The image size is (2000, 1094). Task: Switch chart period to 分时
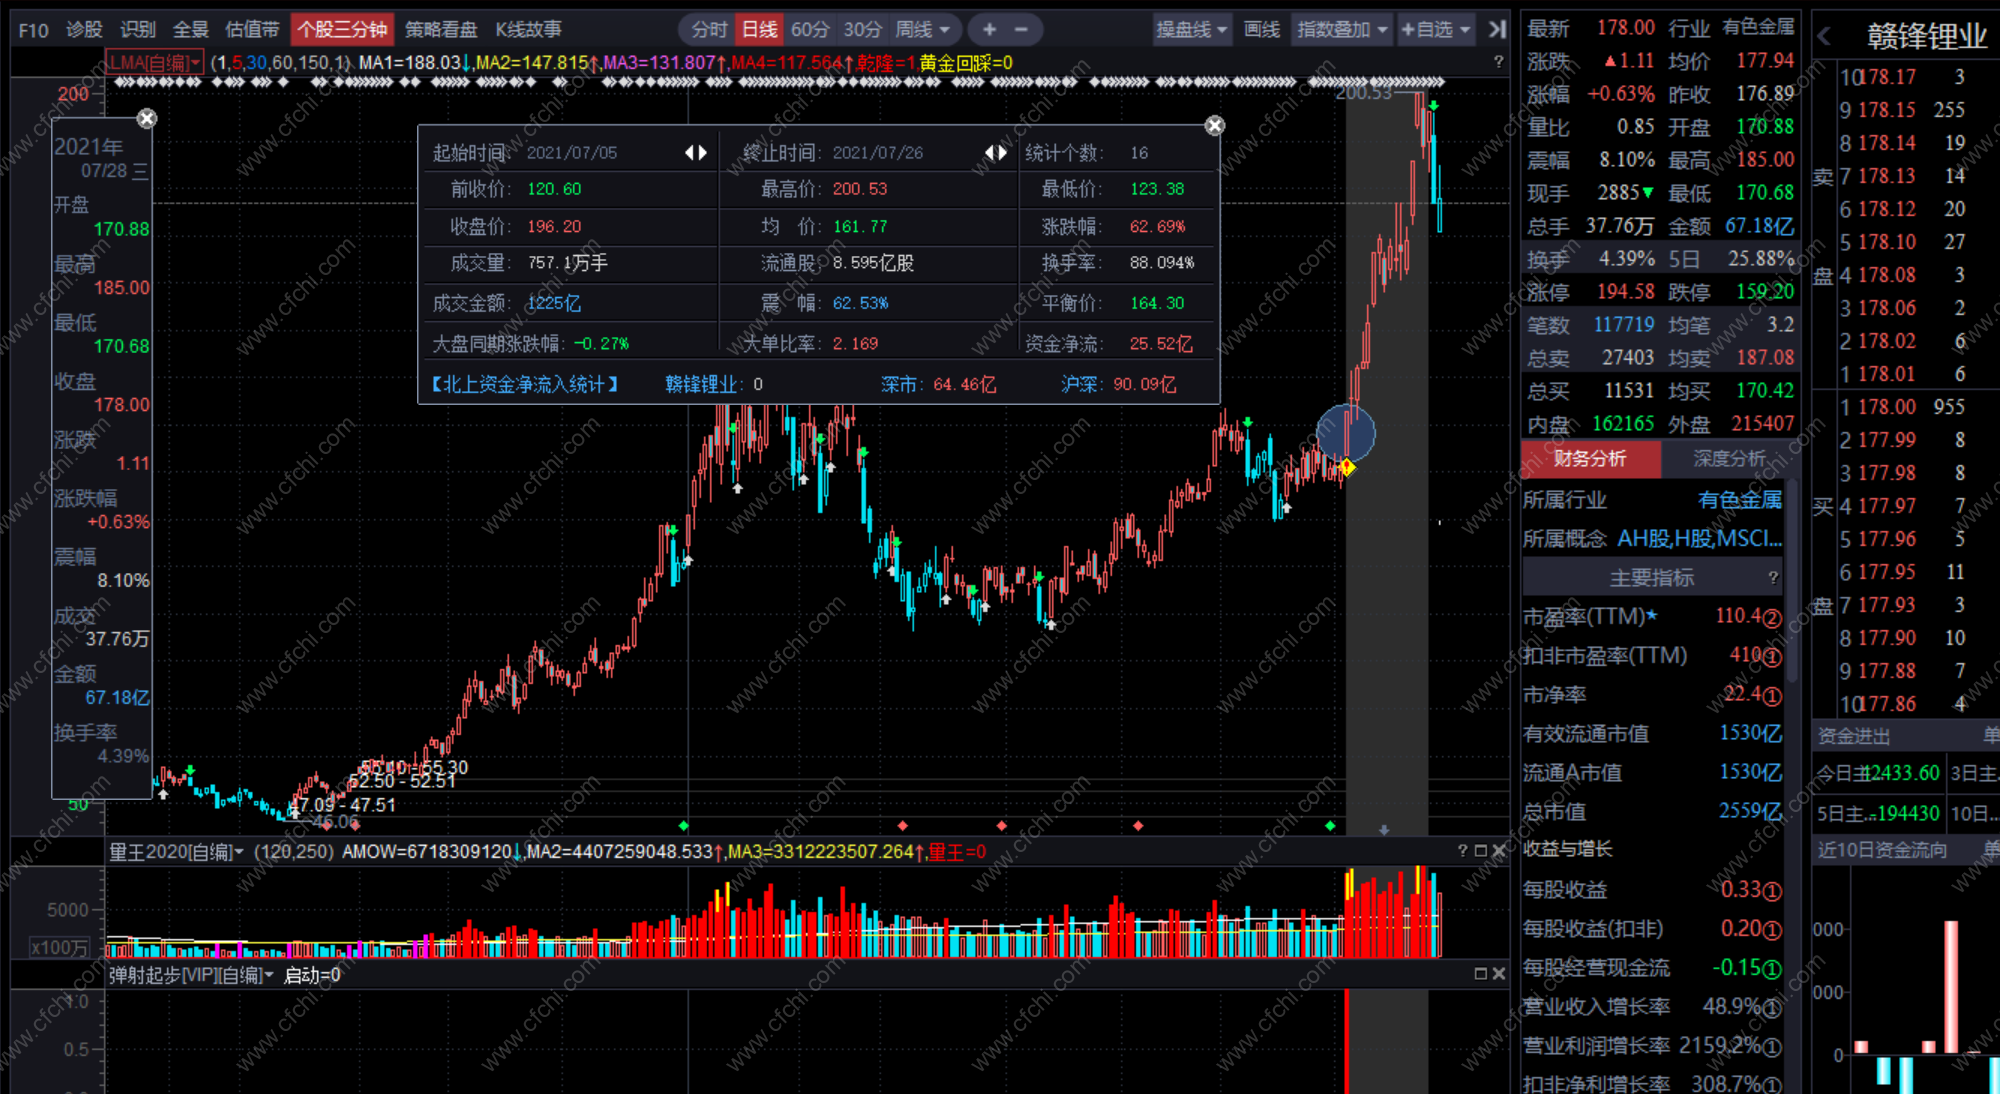(x=709, y=29)
